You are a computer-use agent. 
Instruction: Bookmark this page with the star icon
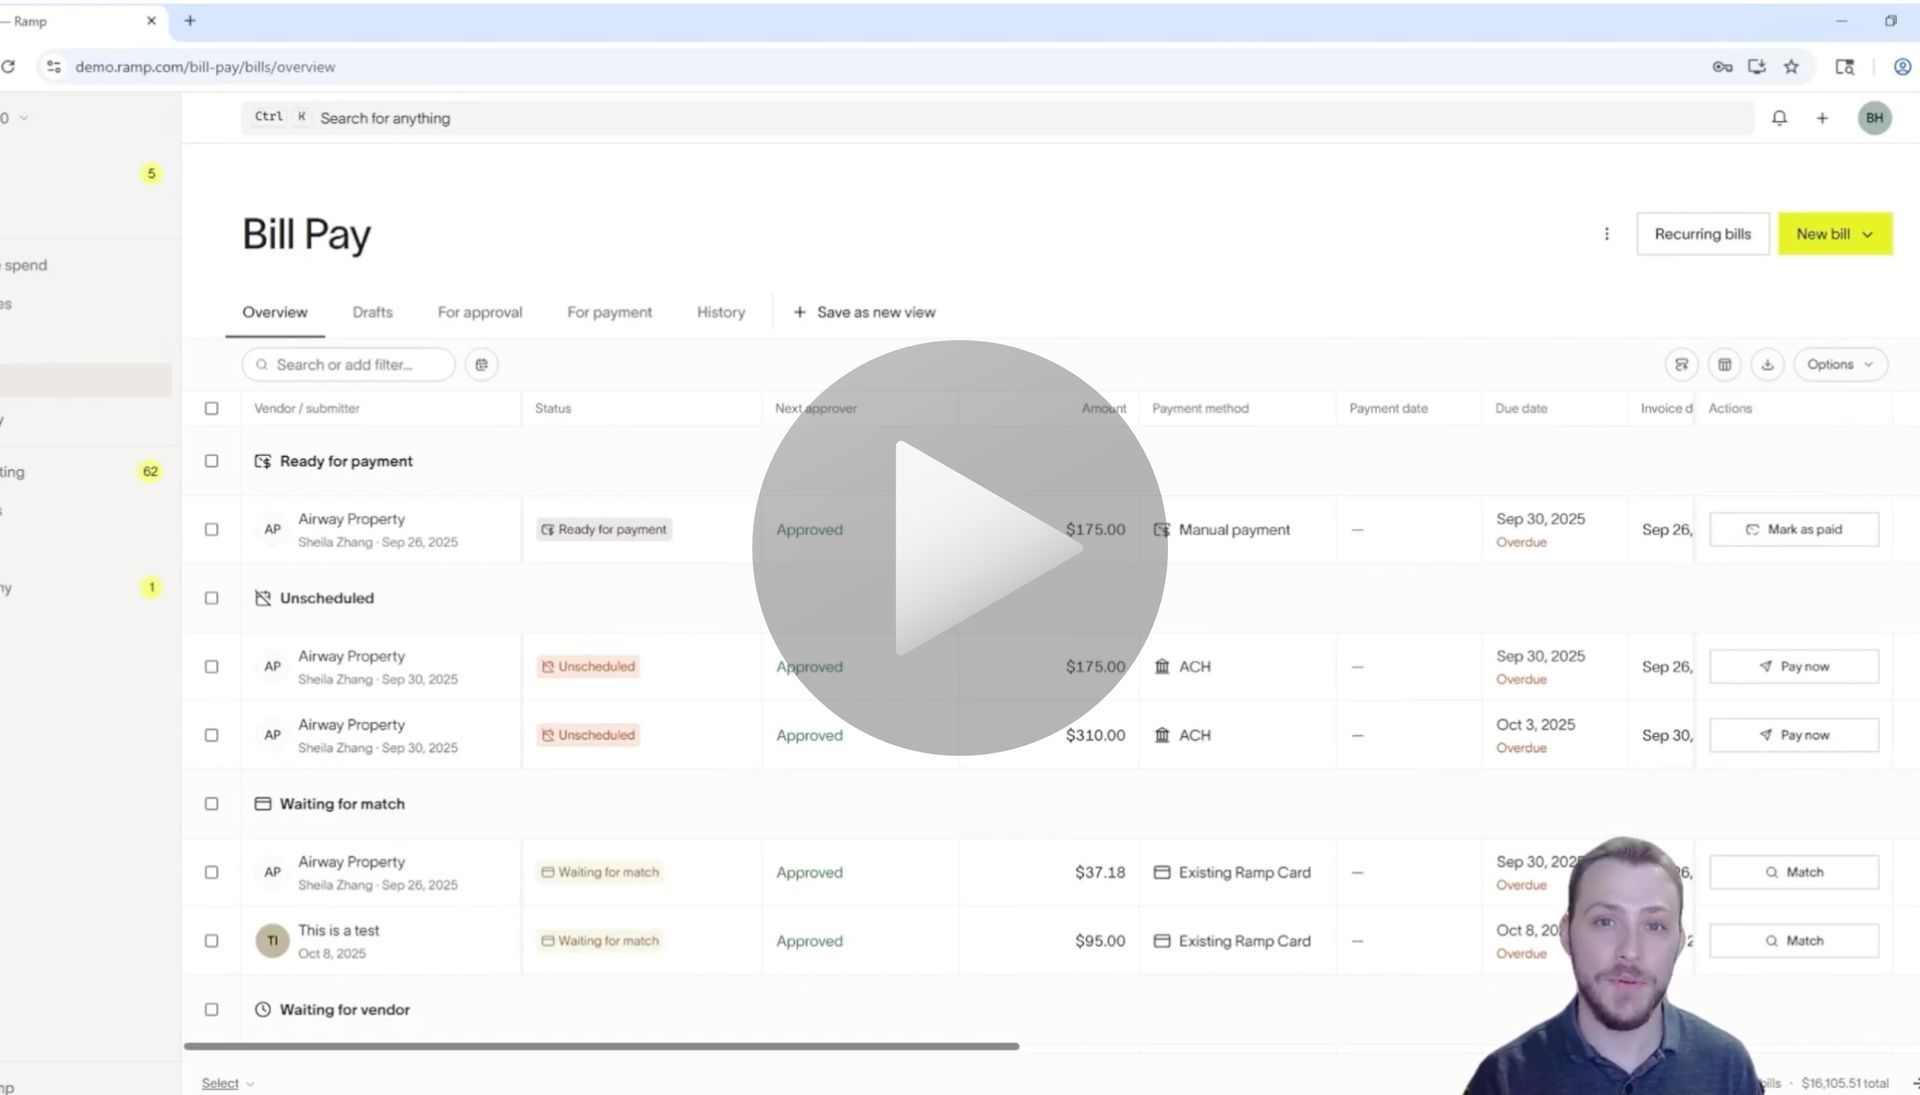[x=1792, y=66]
